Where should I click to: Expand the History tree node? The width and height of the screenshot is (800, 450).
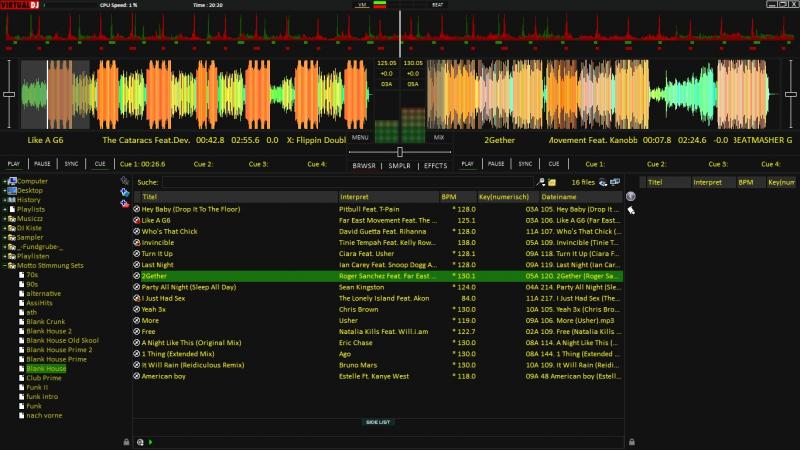coord(5,200)
